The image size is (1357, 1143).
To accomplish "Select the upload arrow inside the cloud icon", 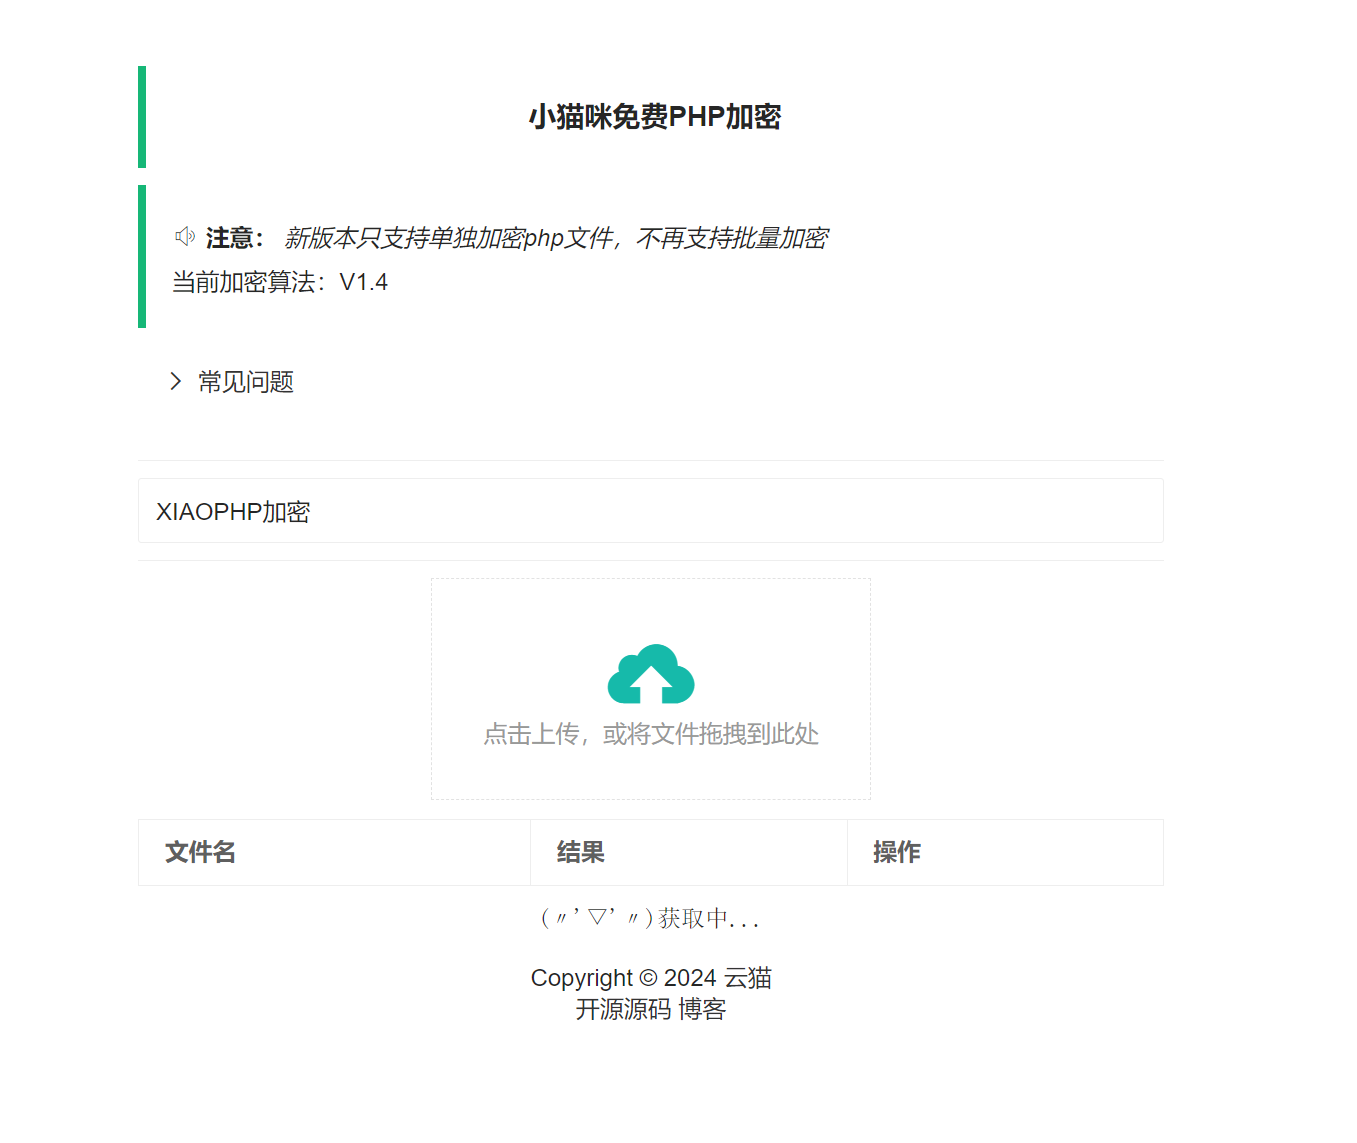I will click(651, 681).
